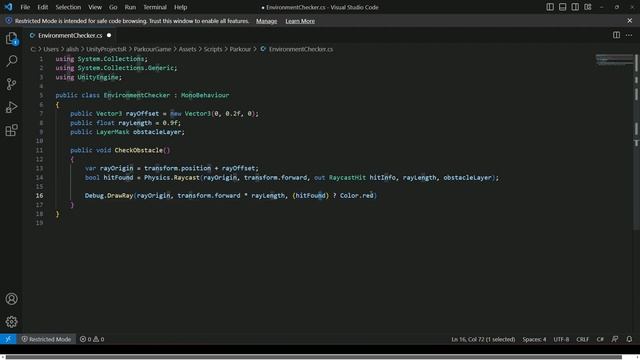Click the editor minimap preview
This screenshot has height=360, width=640.
click(x=614, y=60)
